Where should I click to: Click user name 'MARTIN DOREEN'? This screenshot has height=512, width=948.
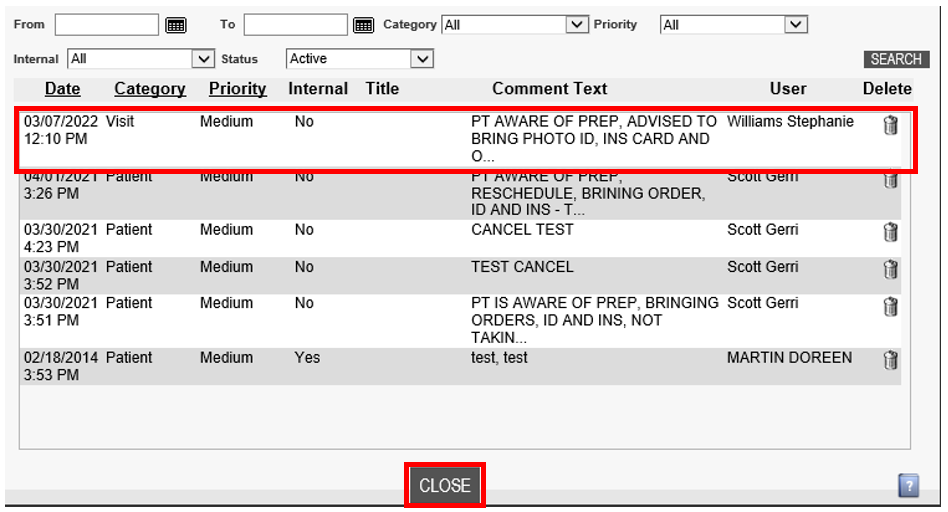(789, 358)
